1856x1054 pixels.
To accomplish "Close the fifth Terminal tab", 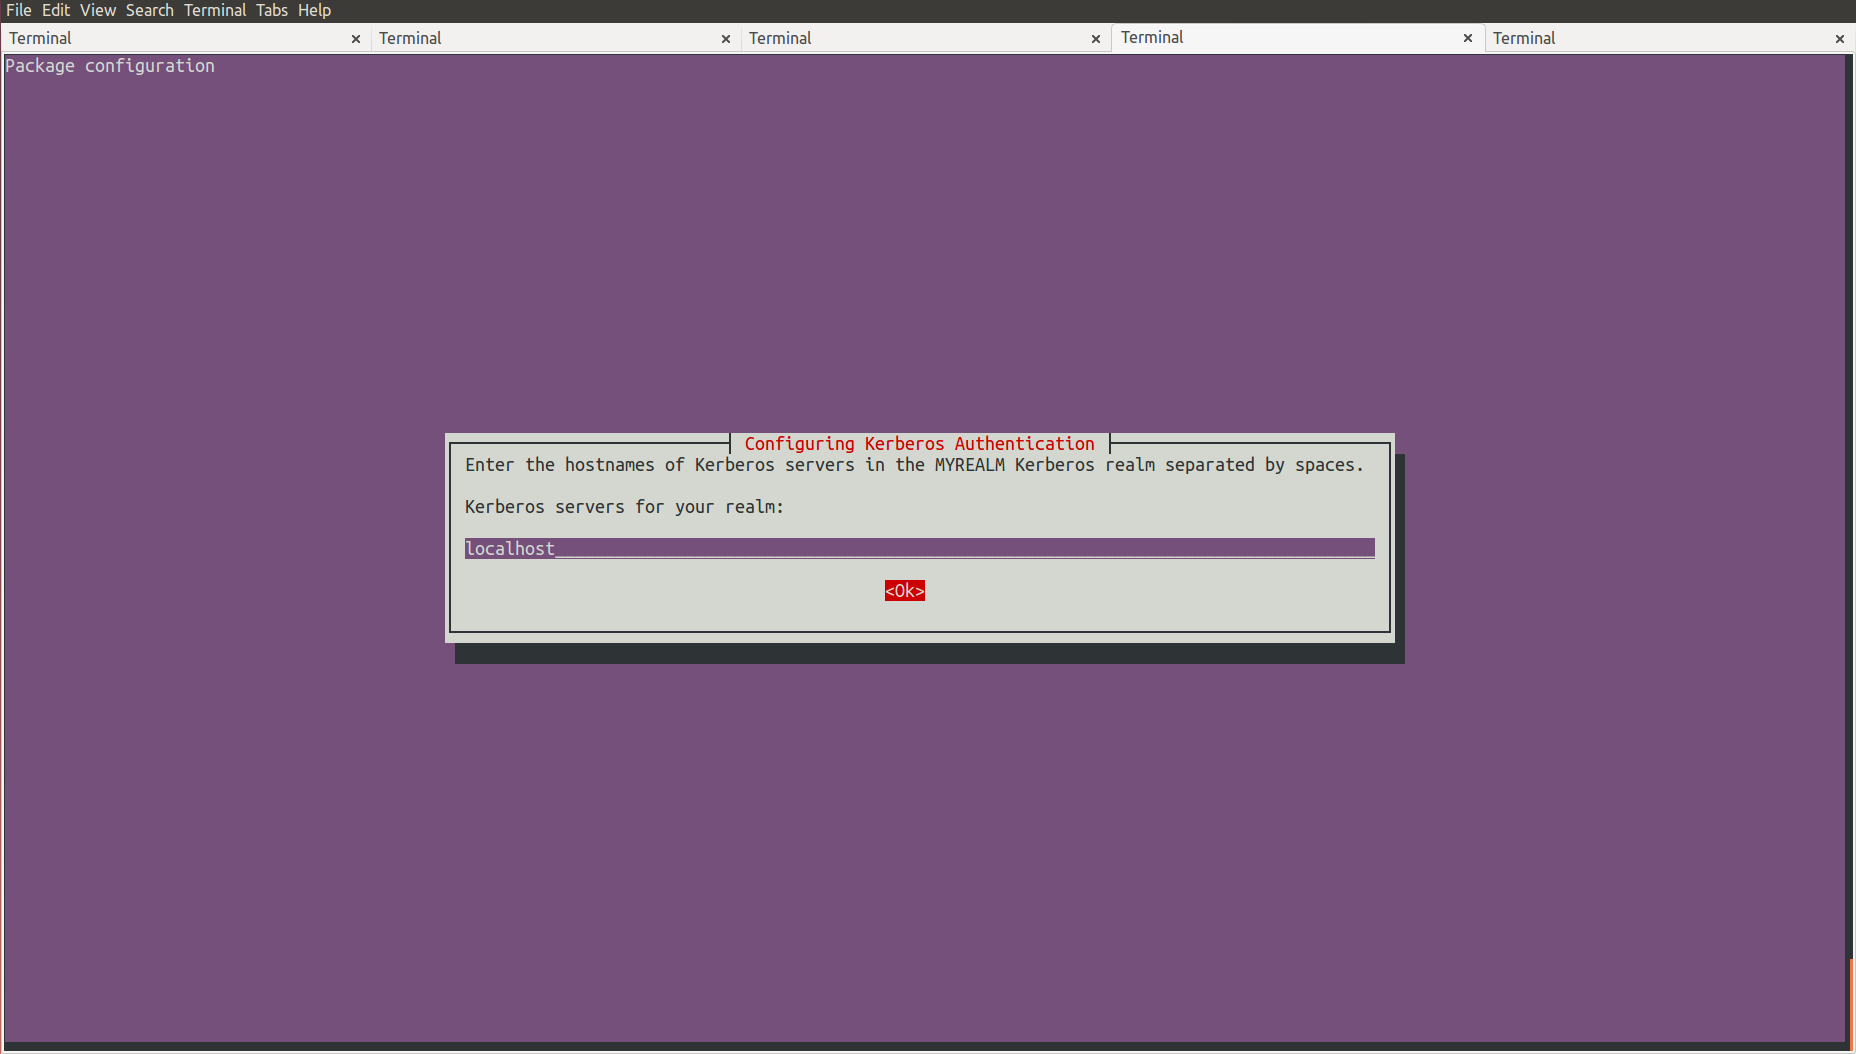I will coord(1840,39).
